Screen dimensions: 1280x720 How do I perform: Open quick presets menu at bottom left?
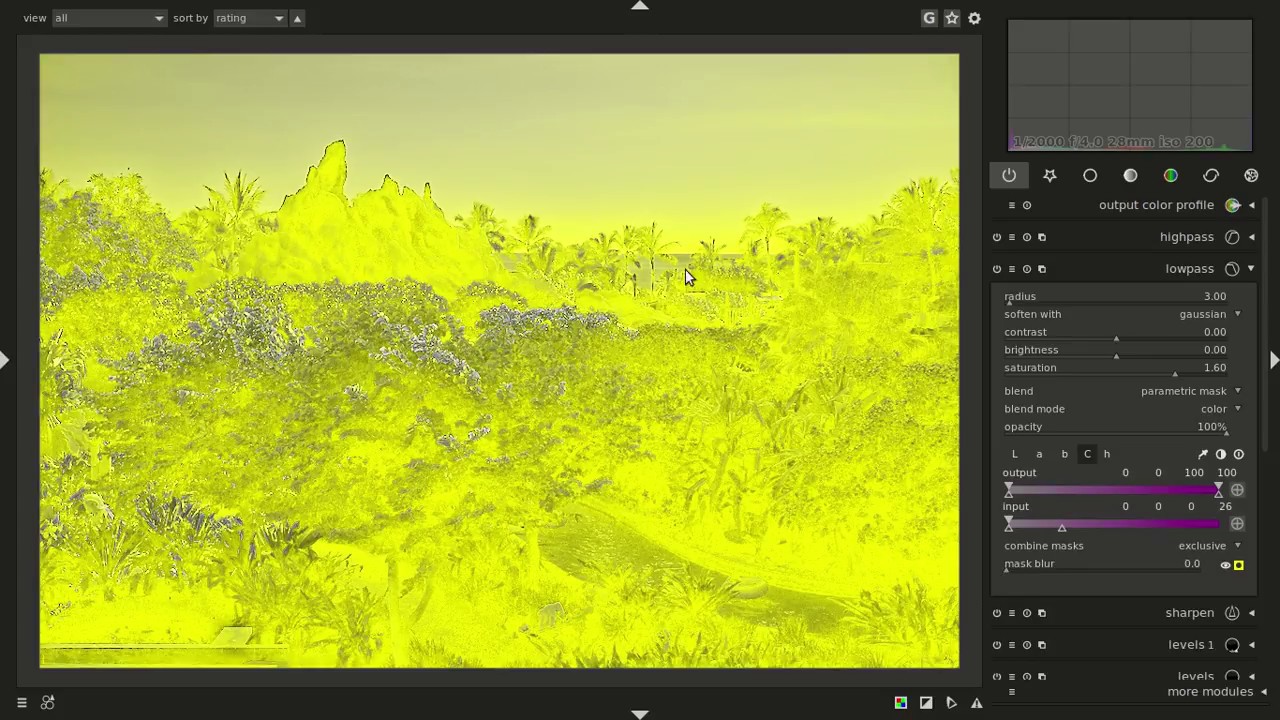(x=21, y=703)
